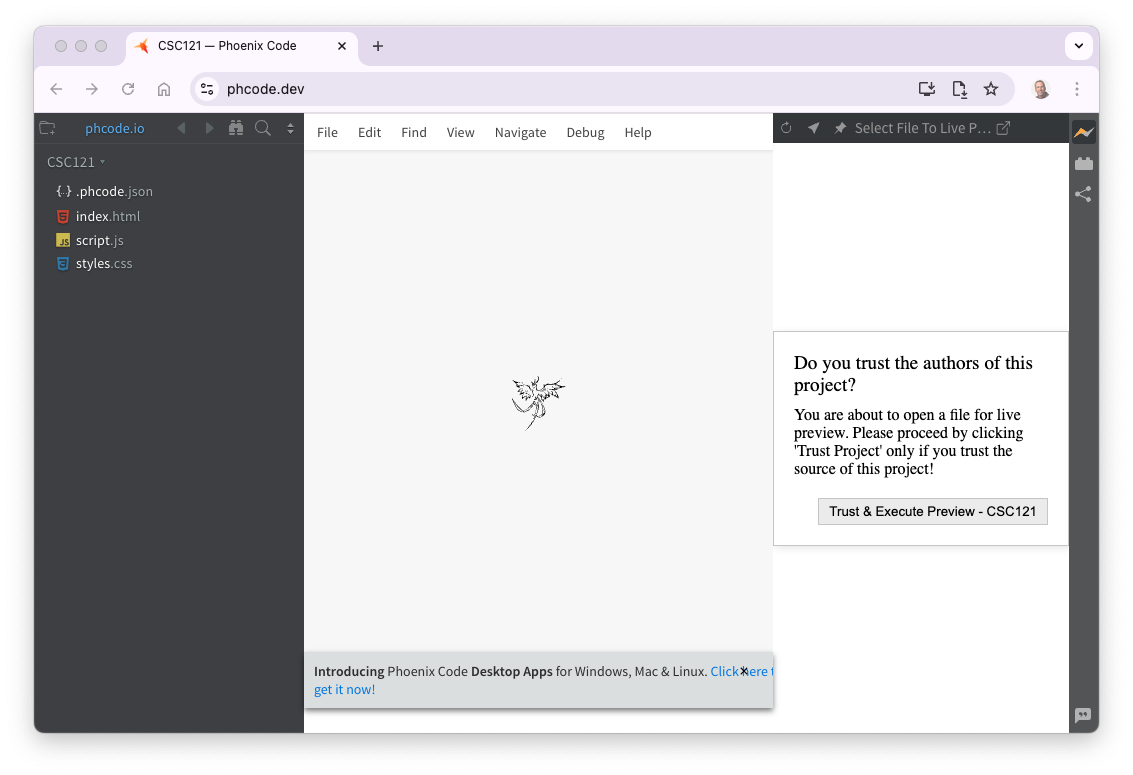Viewport: 1133px width, 775px height.
Task: Expand the CSC121 project dropdown
Action: tap(100, 161)
